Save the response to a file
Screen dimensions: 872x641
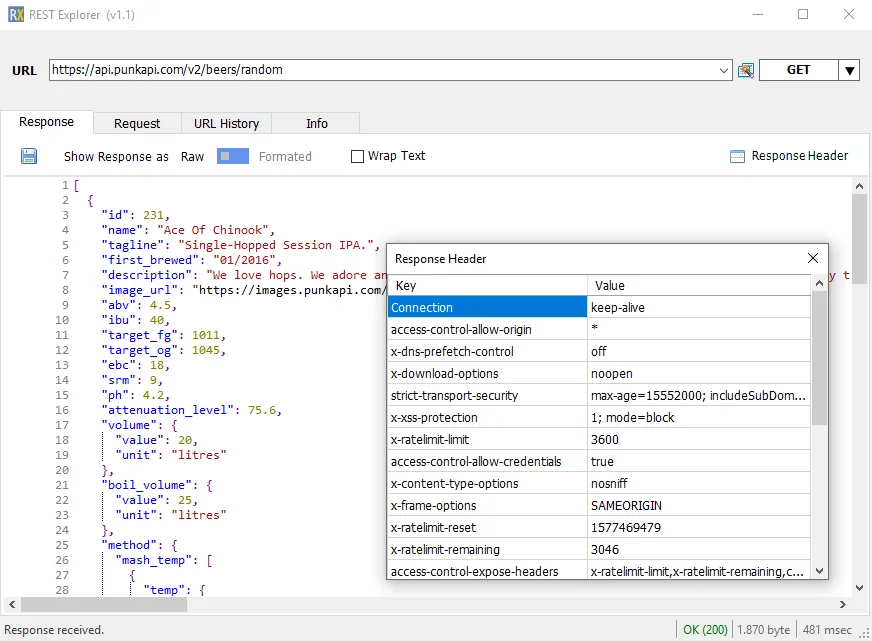[x=28, y=155]
